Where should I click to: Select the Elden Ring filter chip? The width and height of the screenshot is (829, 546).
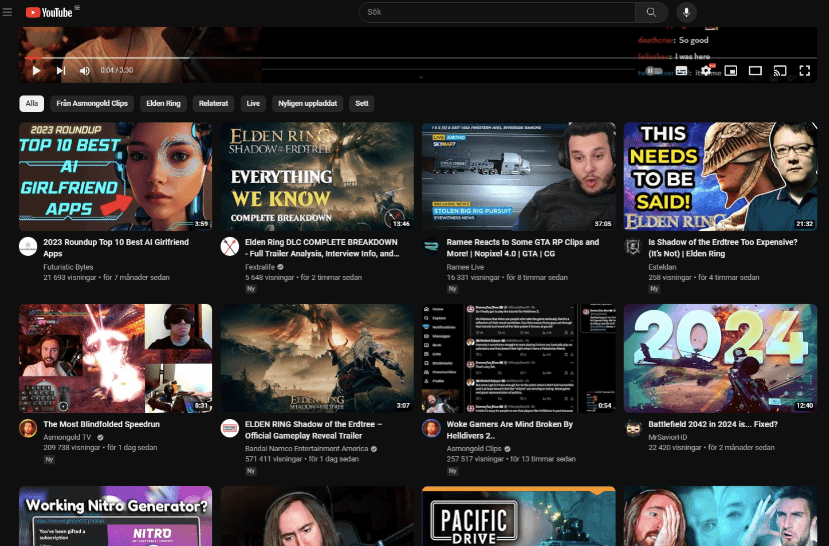(x=163, y=104)
